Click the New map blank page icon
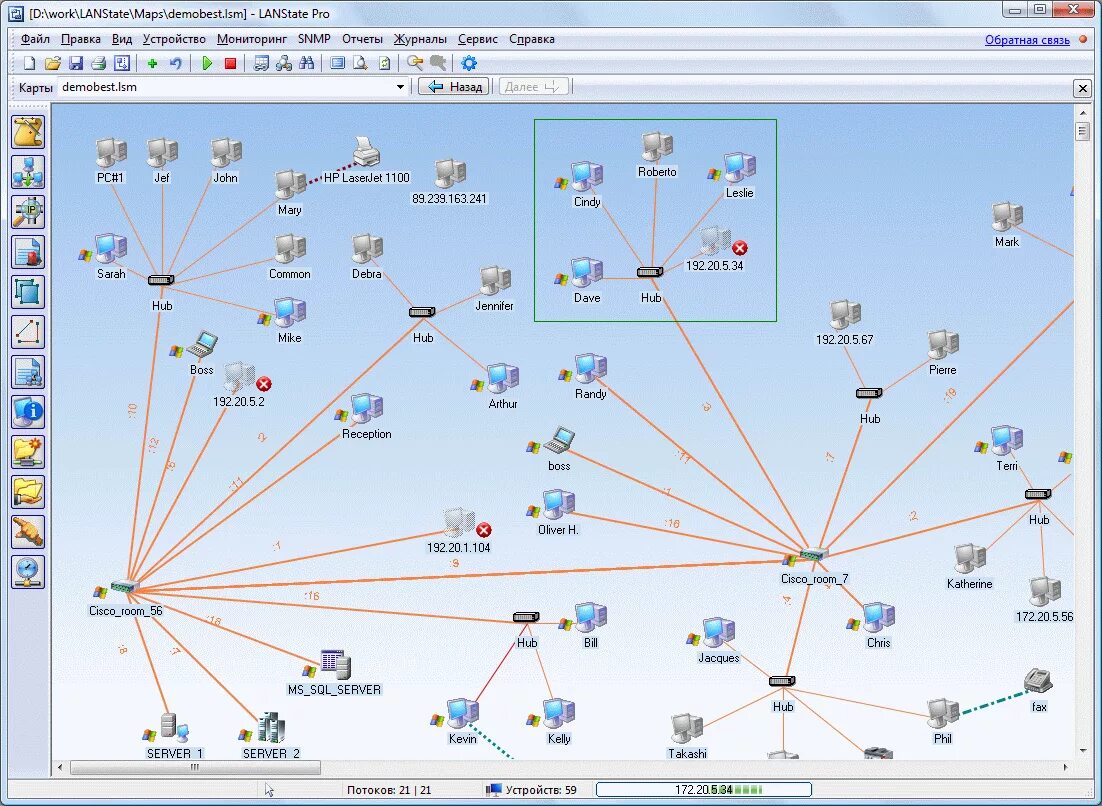Image resolution: width=1102 pixels, height=806 pixels. (x=29, y=63)
